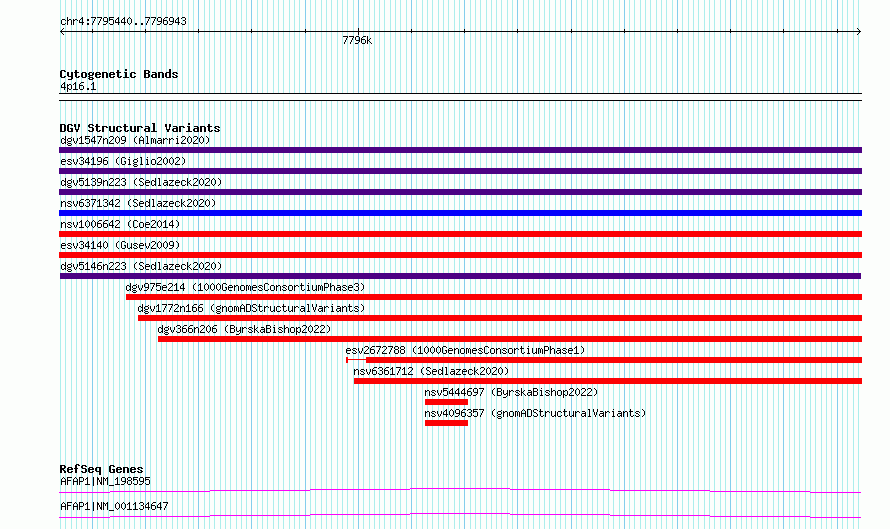Select the esv34196 (Giglio2002) variant label
The image size is (890, 529).
123,161
